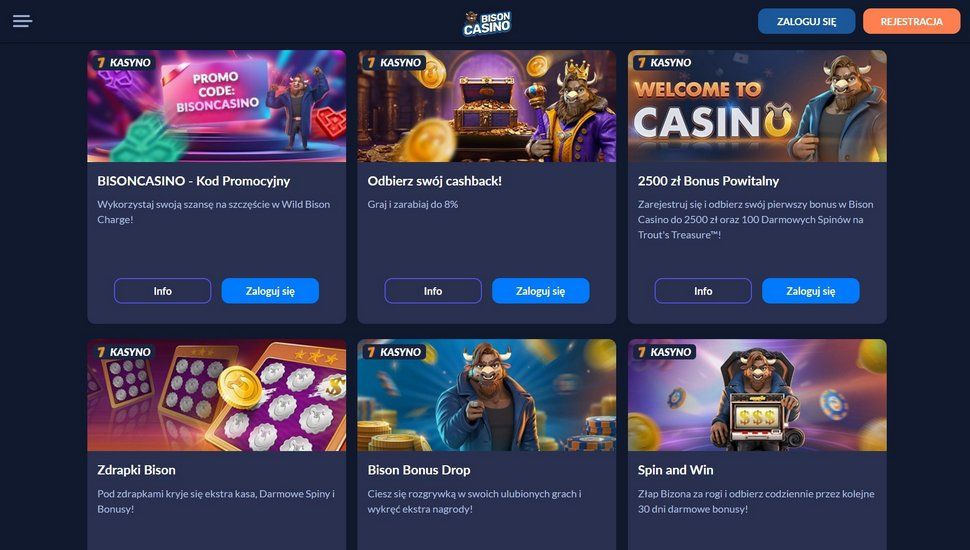Open the hamburger menu icon
Screen dimensions: 970x550
[22, 21]
